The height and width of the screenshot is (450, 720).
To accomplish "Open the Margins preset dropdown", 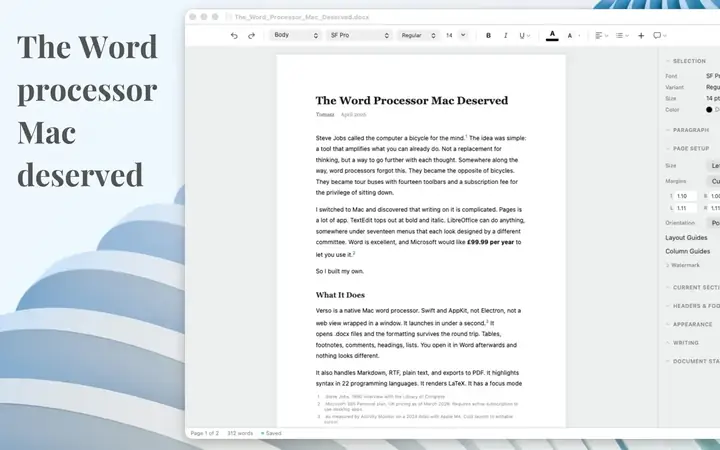I will coord(713,181).
